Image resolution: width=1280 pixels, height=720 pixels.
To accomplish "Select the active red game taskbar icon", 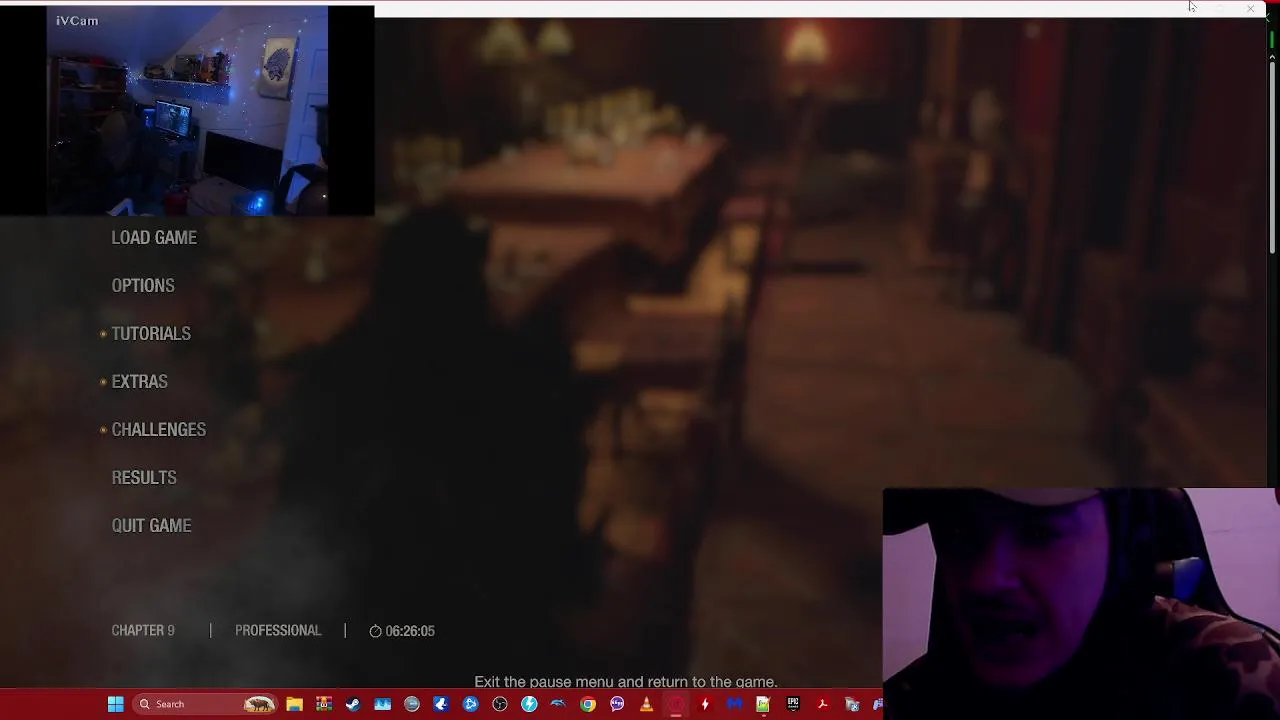I will click(676, 704).
